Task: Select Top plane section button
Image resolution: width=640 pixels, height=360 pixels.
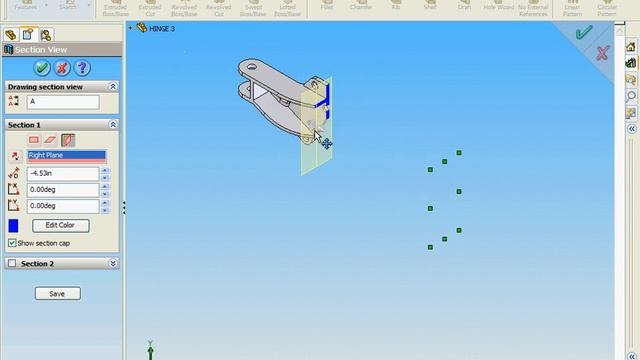Action: (50, 140)
